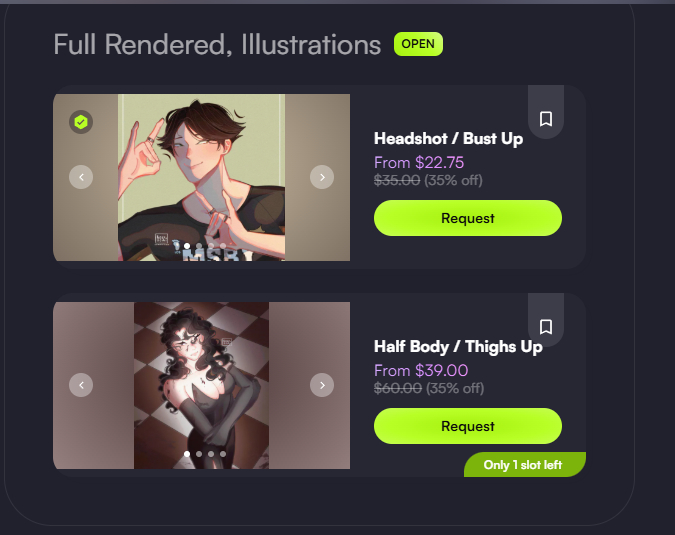
Task: Open the Headshot / Bust Up title link
Action: [x=448, y=139]
